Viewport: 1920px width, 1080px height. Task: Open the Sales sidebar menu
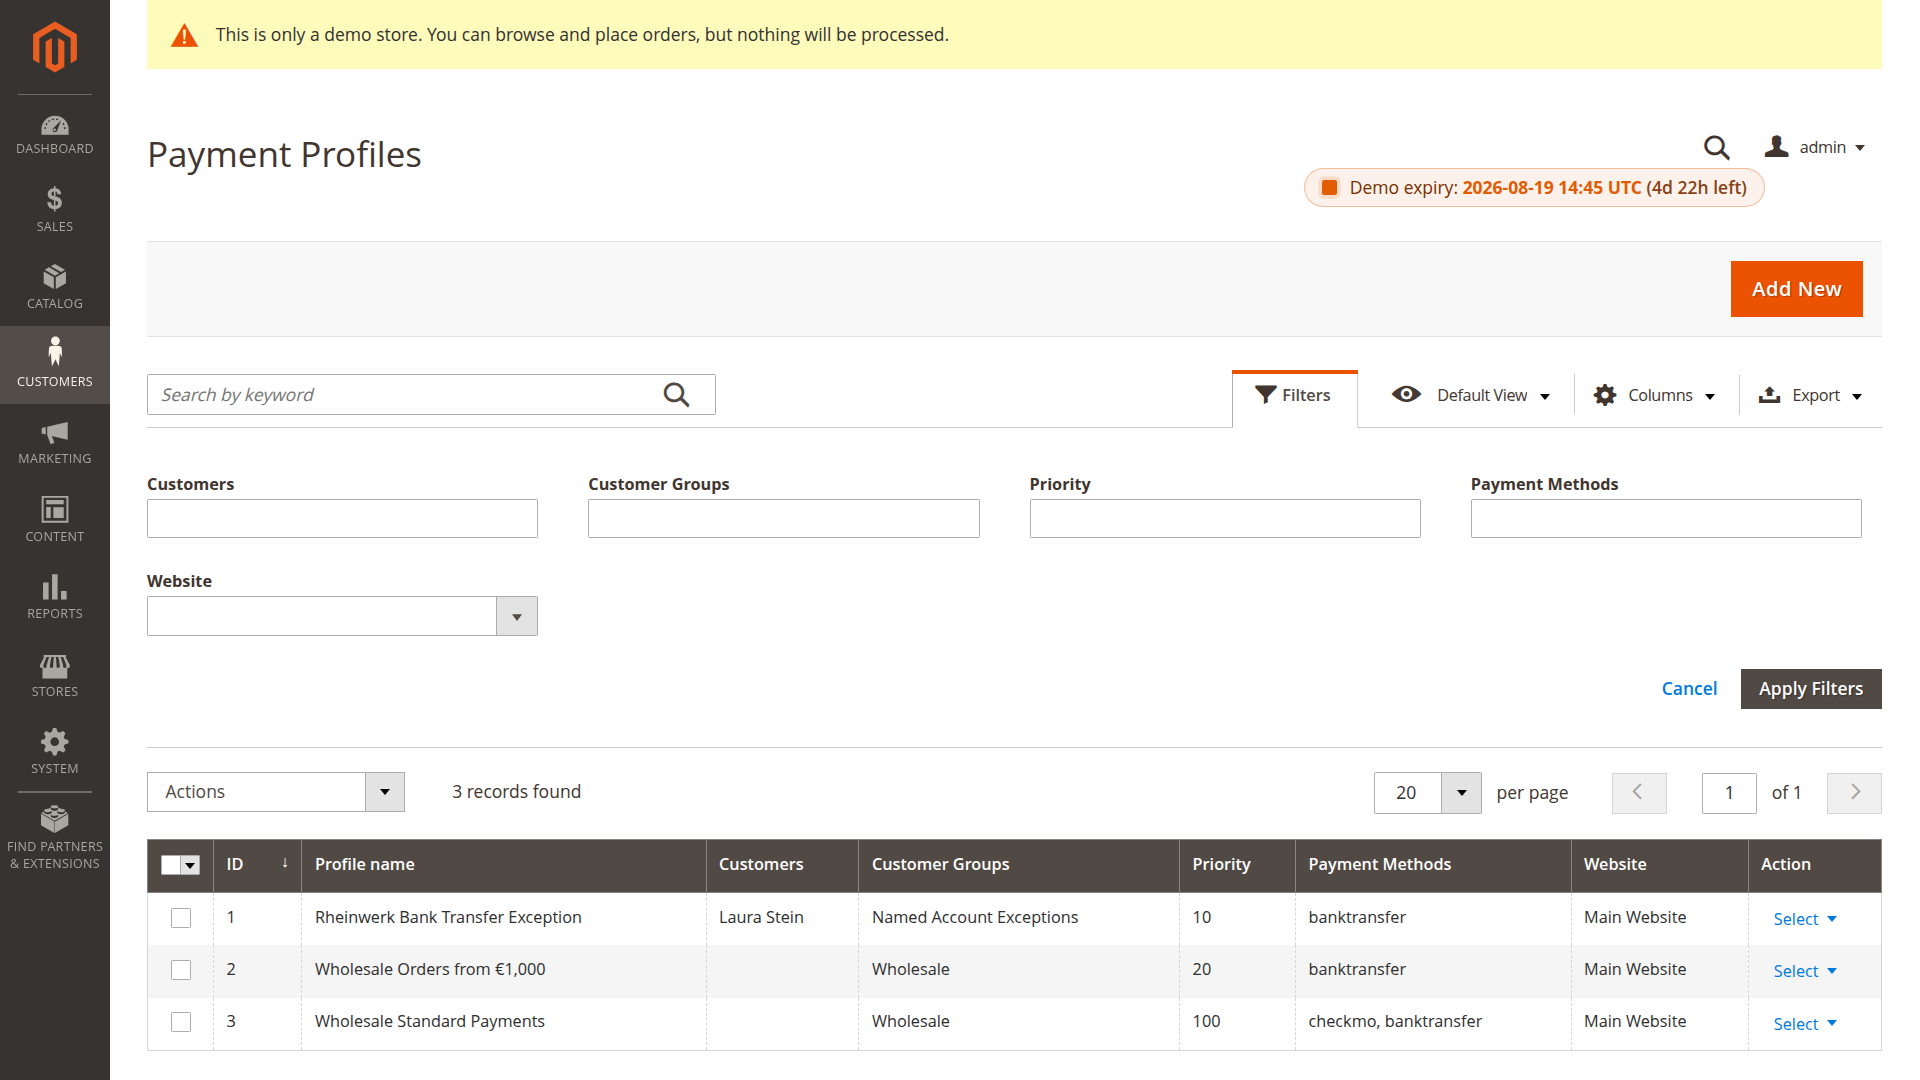(x=55, y=210)
